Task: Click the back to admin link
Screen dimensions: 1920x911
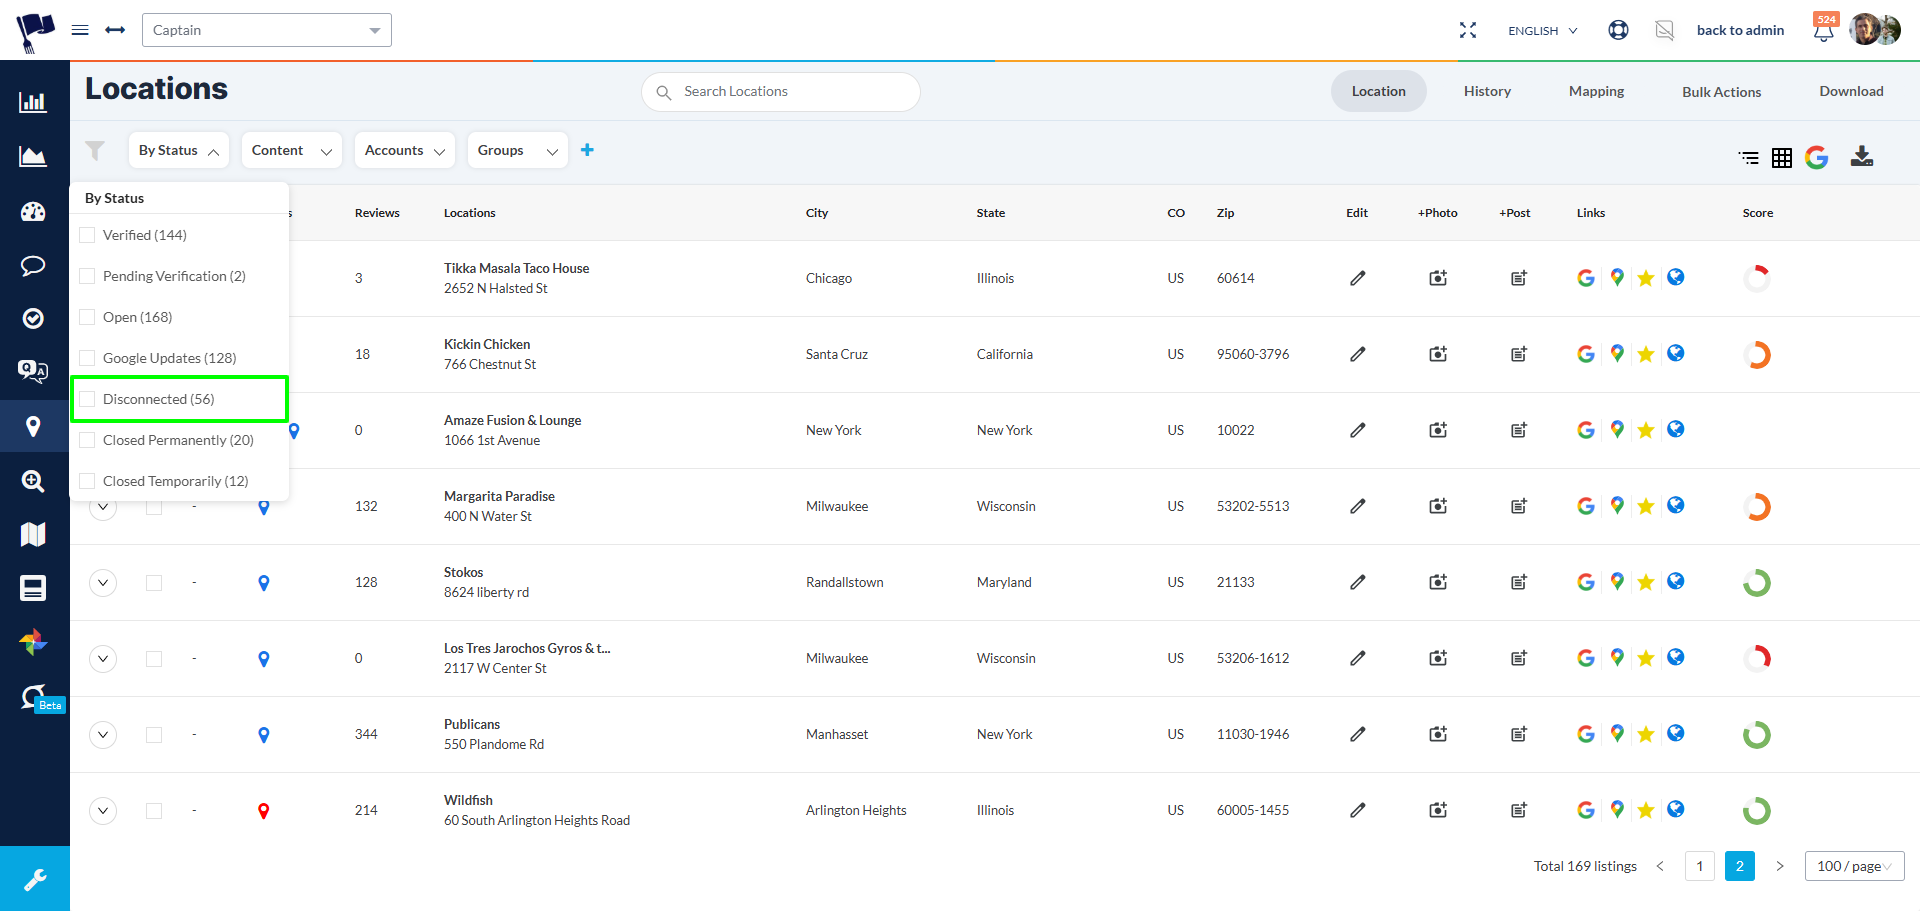Action: click(x=1740, y=30)
